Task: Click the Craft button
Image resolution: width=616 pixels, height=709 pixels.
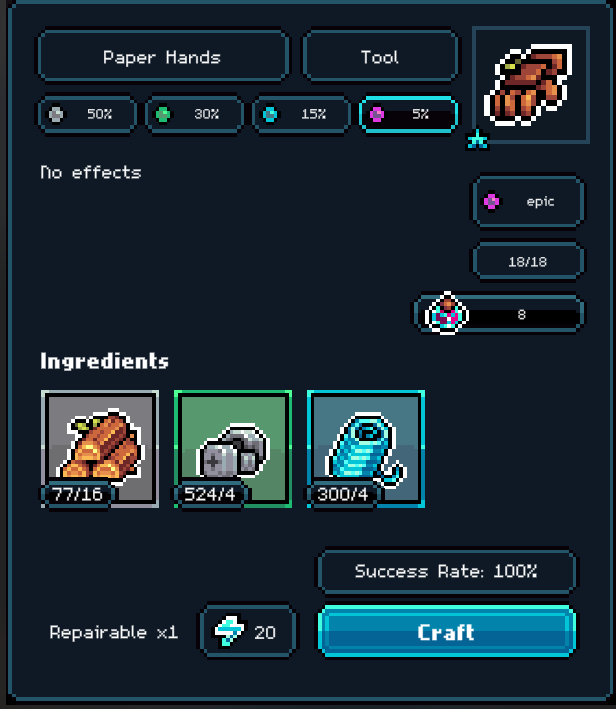Action: click(446, 631)
